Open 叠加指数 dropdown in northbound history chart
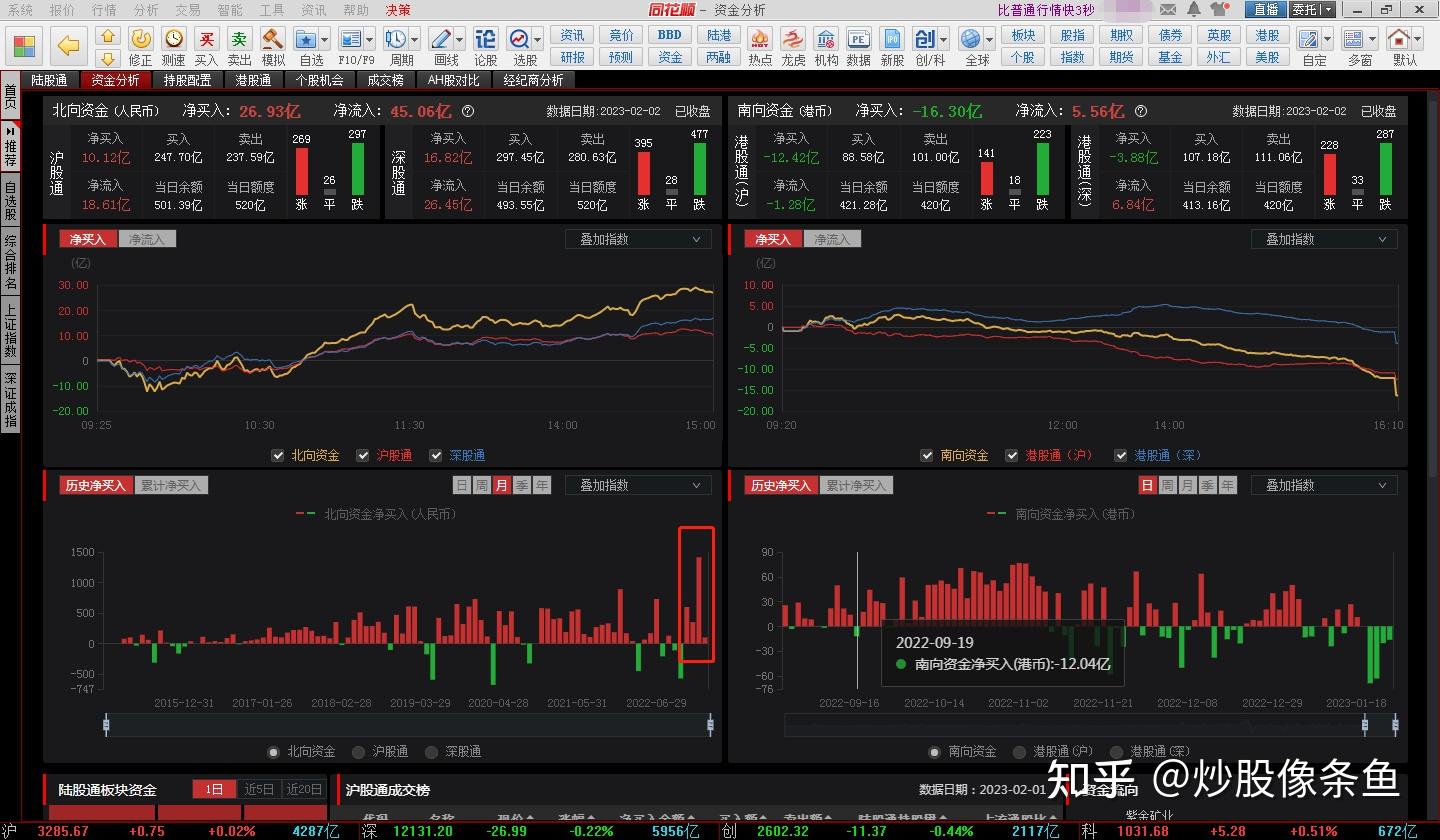The height and width of the screenshot is (840, 1440). [x=638, y=485]
